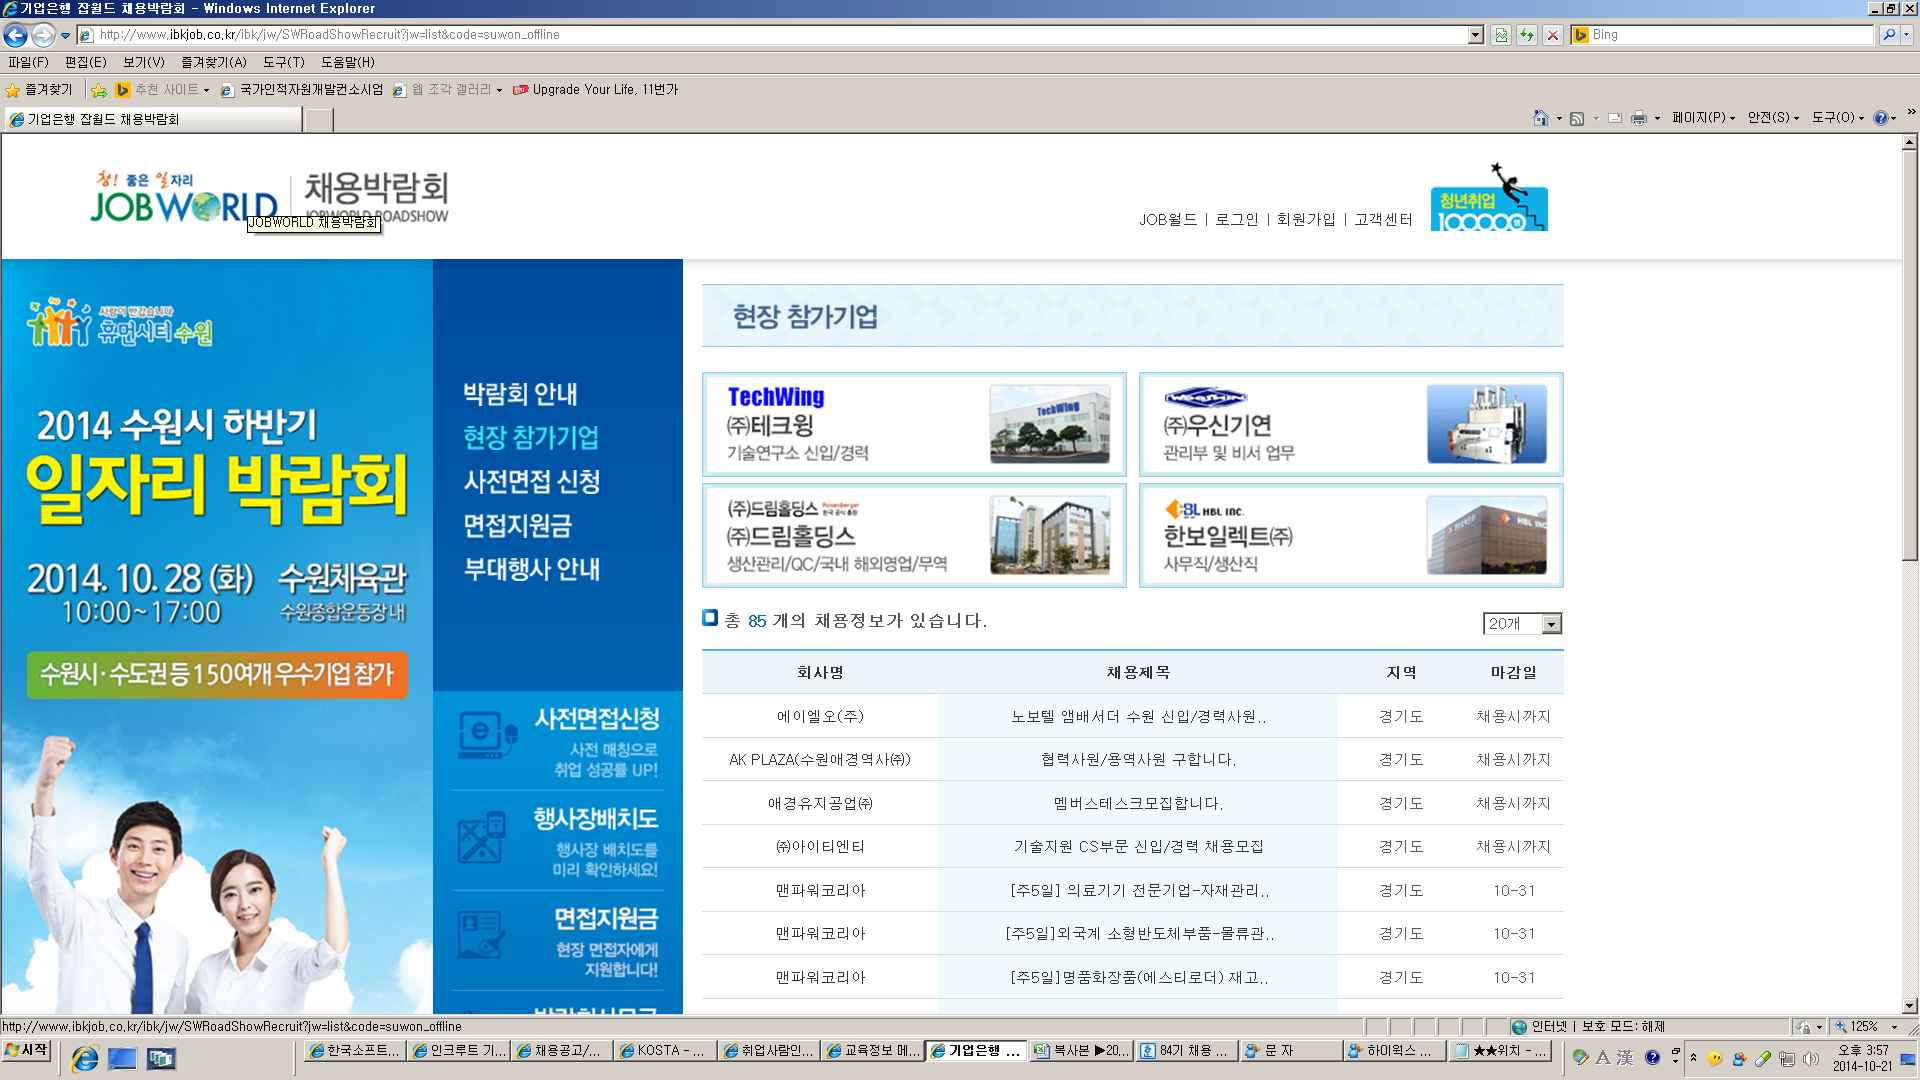This screenshot has width=1920, height=1080.
Task: Click the 회원가입 link in the header
Action: coord(1306,220)
